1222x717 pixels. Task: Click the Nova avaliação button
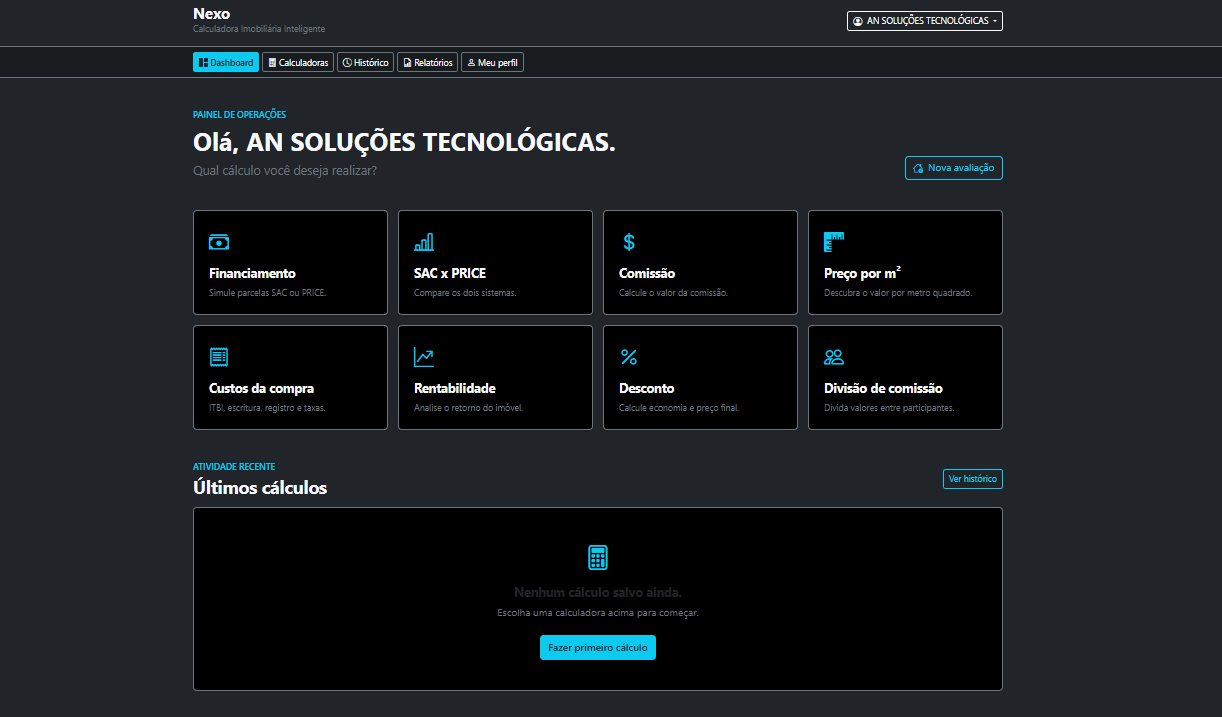954,168
